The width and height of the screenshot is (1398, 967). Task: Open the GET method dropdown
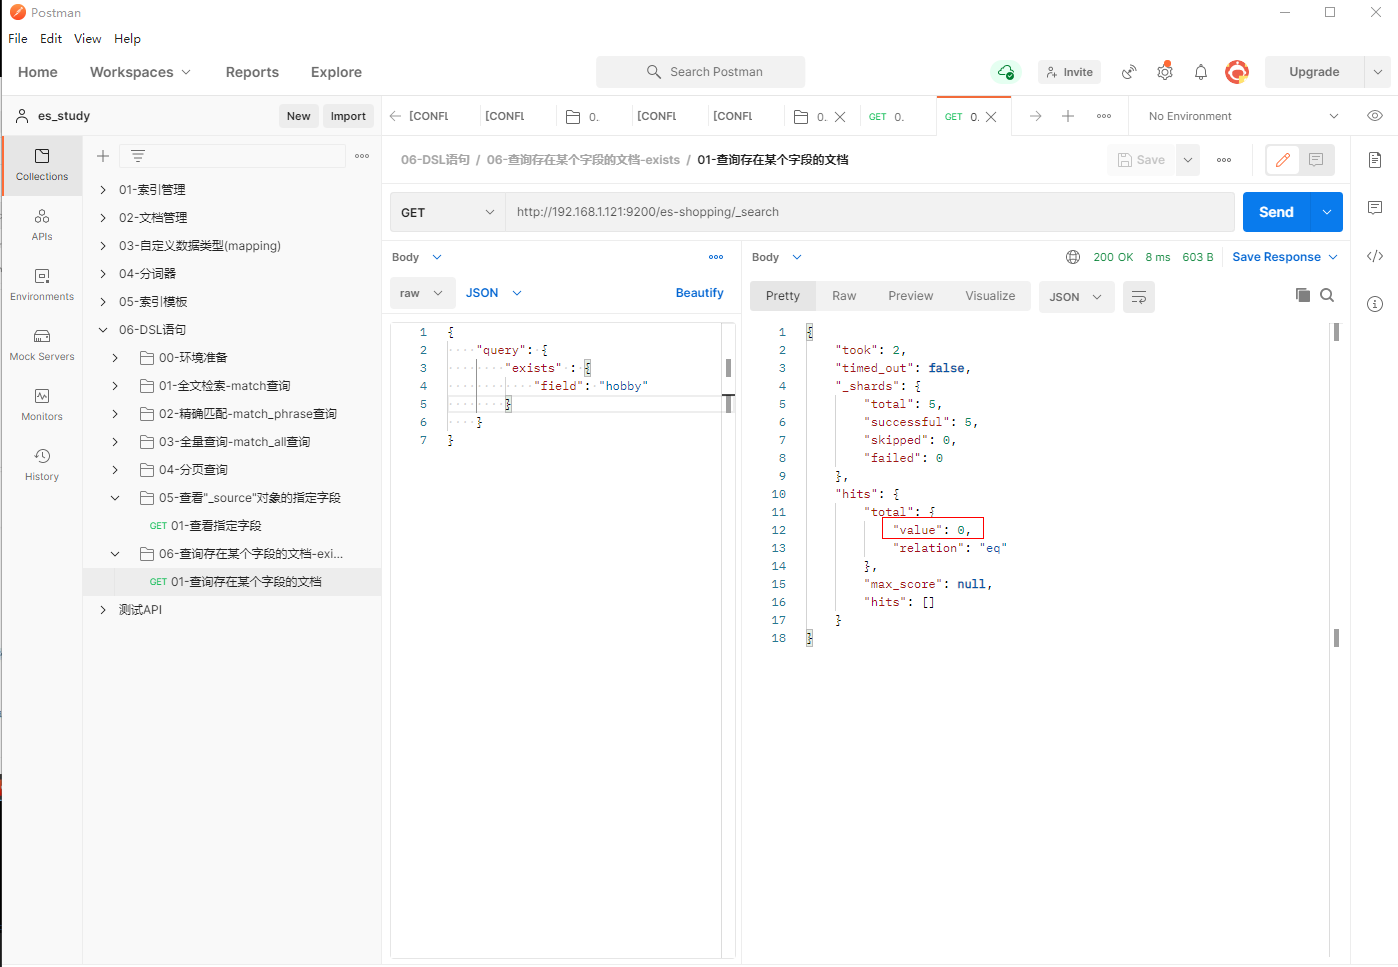[x=447, y=212]
